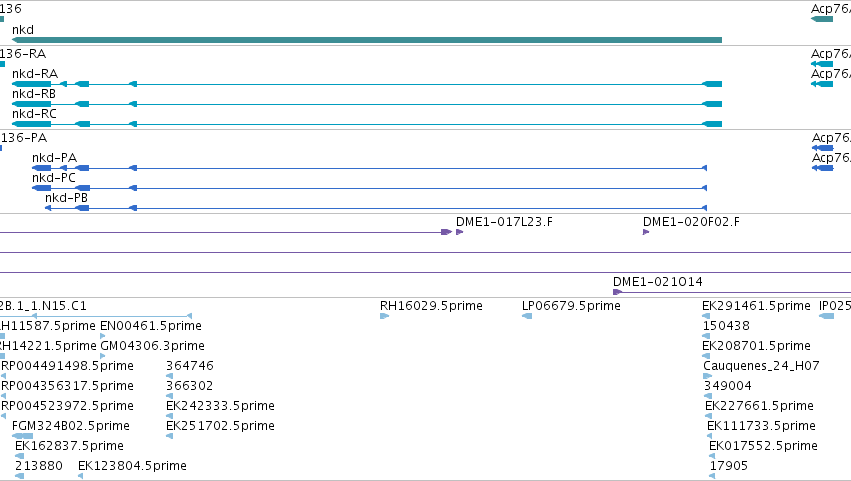Select the FGM324B02.5prime EST label
The image size is (851, 481).
pyautogui.click(x=71, y=426)
